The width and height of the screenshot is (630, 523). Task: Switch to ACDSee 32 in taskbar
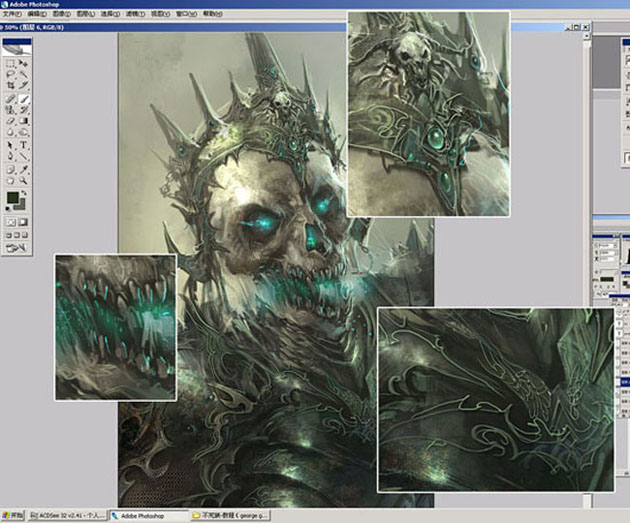pyautogui.click(x=66, y=516)
